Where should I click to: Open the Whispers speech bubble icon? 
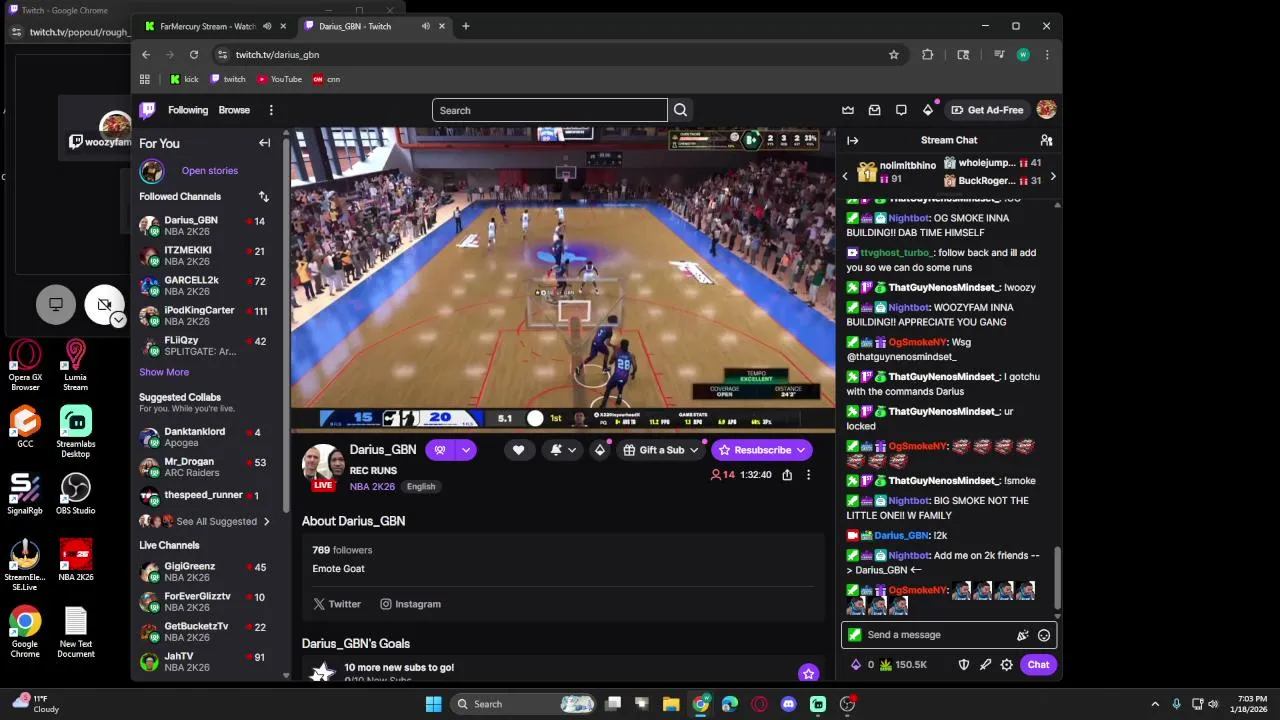pyautogui.click(x=901, y=110)
